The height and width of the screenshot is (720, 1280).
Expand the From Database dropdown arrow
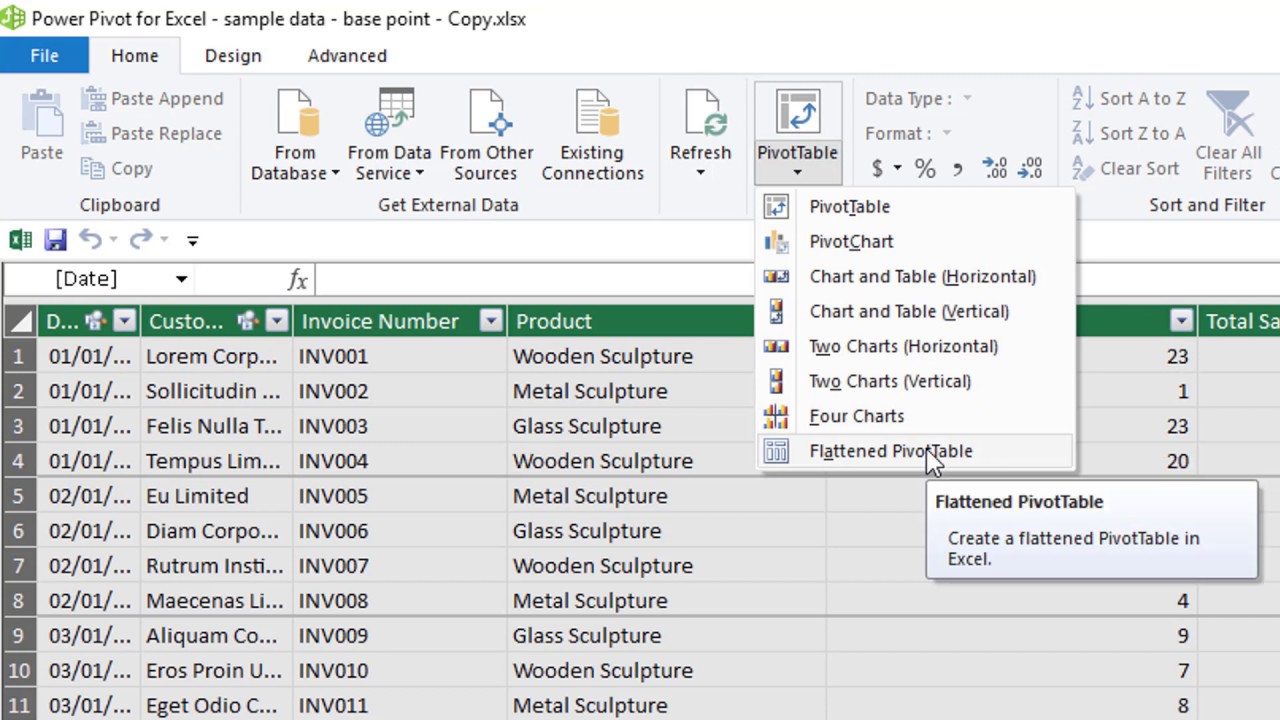335,174
